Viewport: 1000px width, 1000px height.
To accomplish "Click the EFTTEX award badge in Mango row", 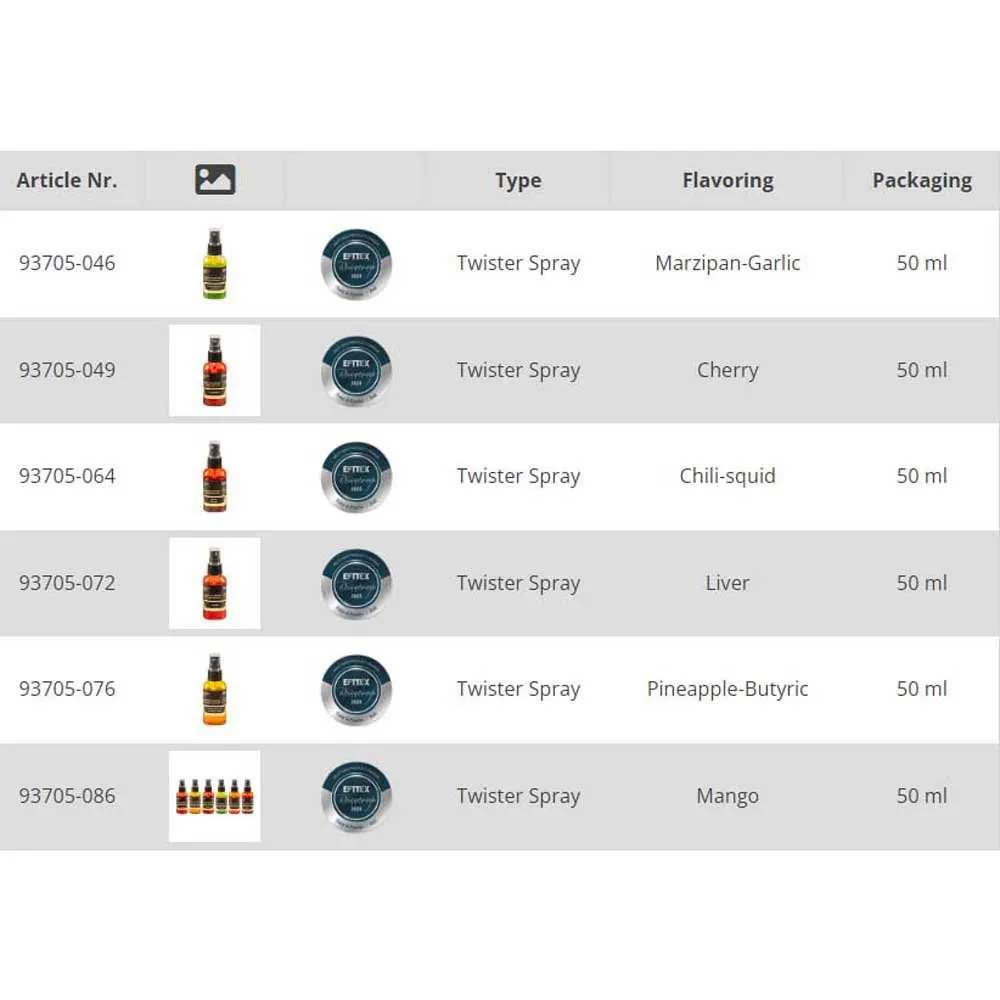I will pos(356,796).
